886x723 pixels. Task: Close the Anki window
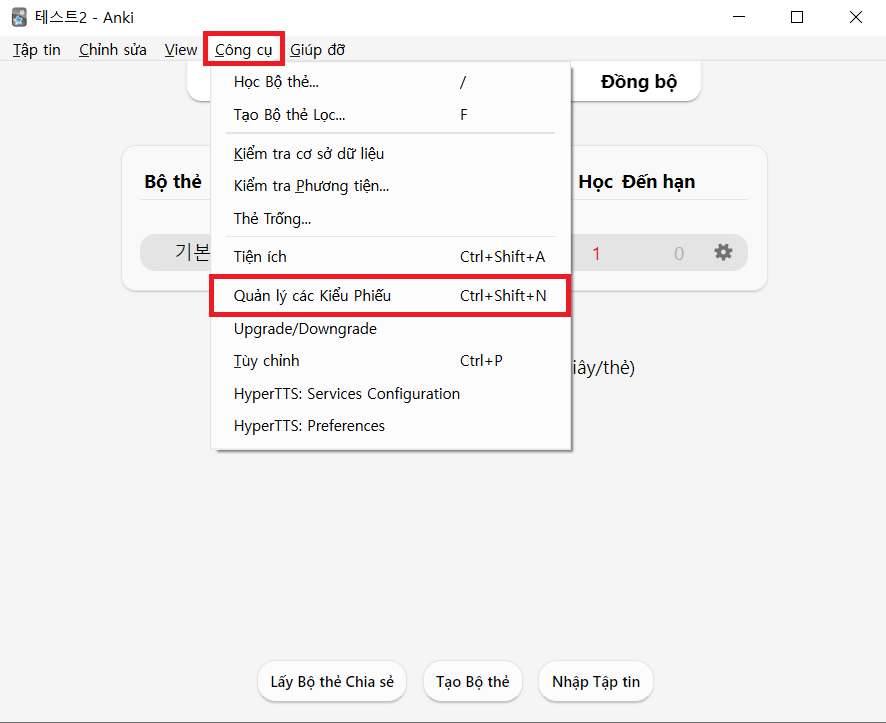[x=855, y=17]
